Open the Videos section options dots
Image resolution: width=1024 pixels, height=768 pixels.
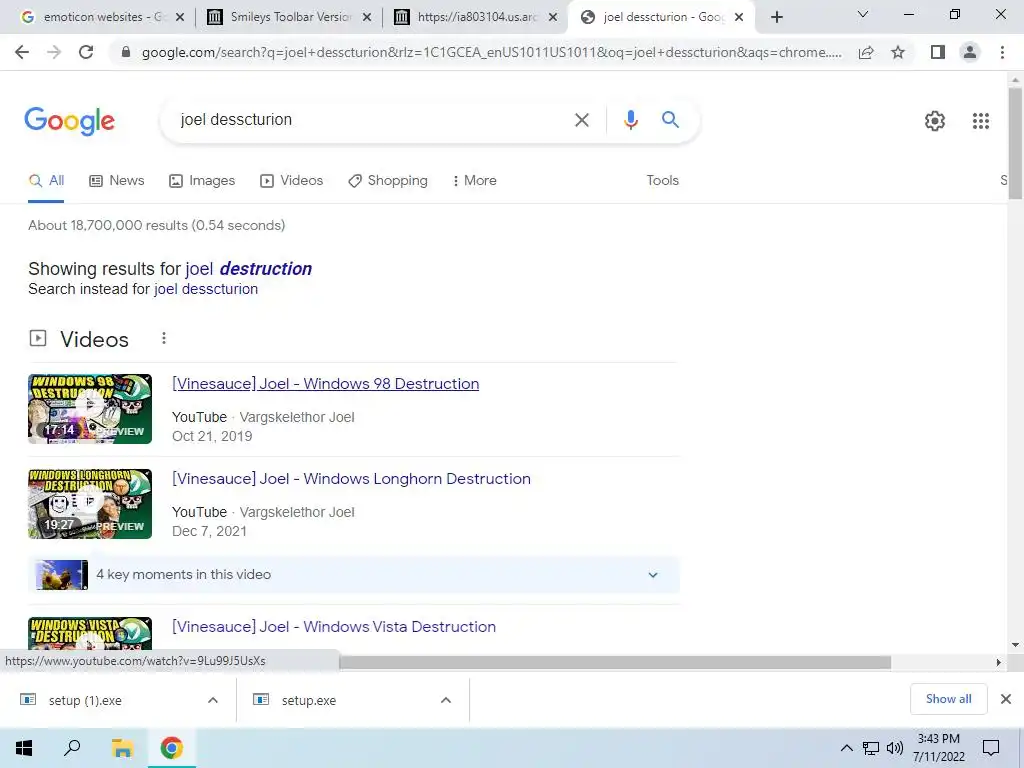pos(164,338)
